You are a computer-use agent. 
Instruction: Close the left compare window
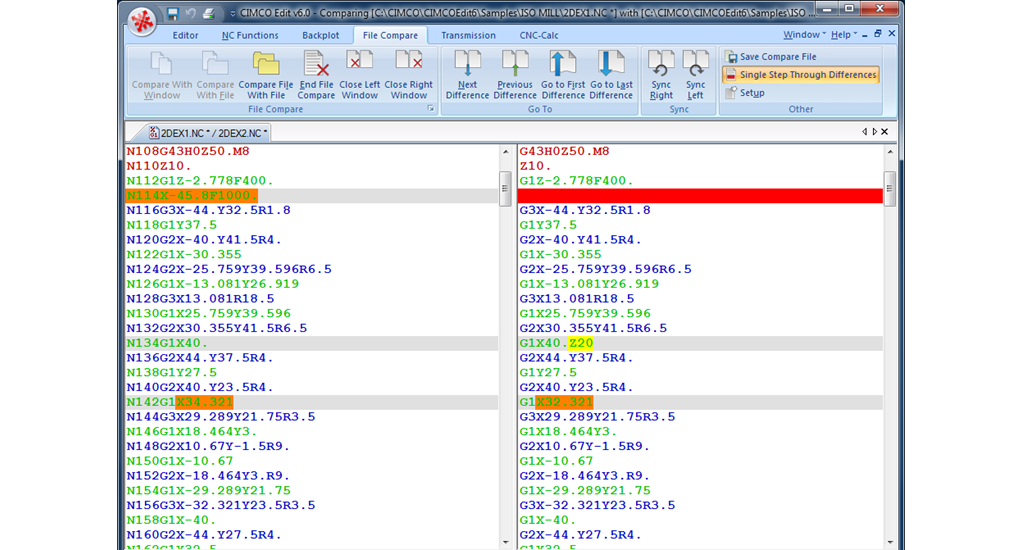tap(359, 75)
